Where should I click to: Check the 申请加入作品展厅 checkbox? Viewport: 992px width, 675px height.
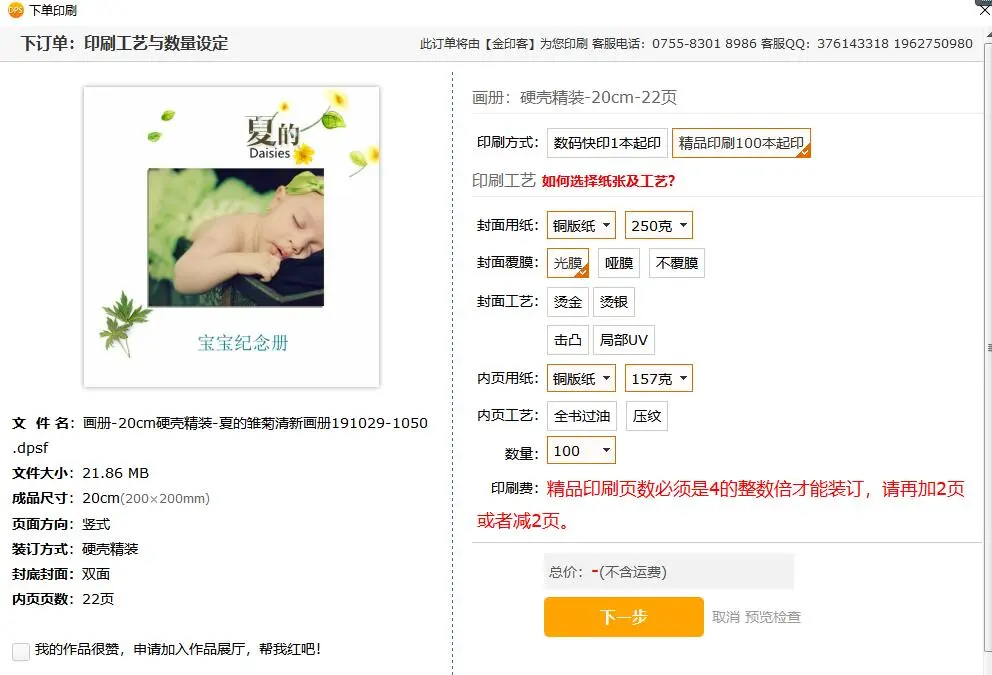(21, 651)
